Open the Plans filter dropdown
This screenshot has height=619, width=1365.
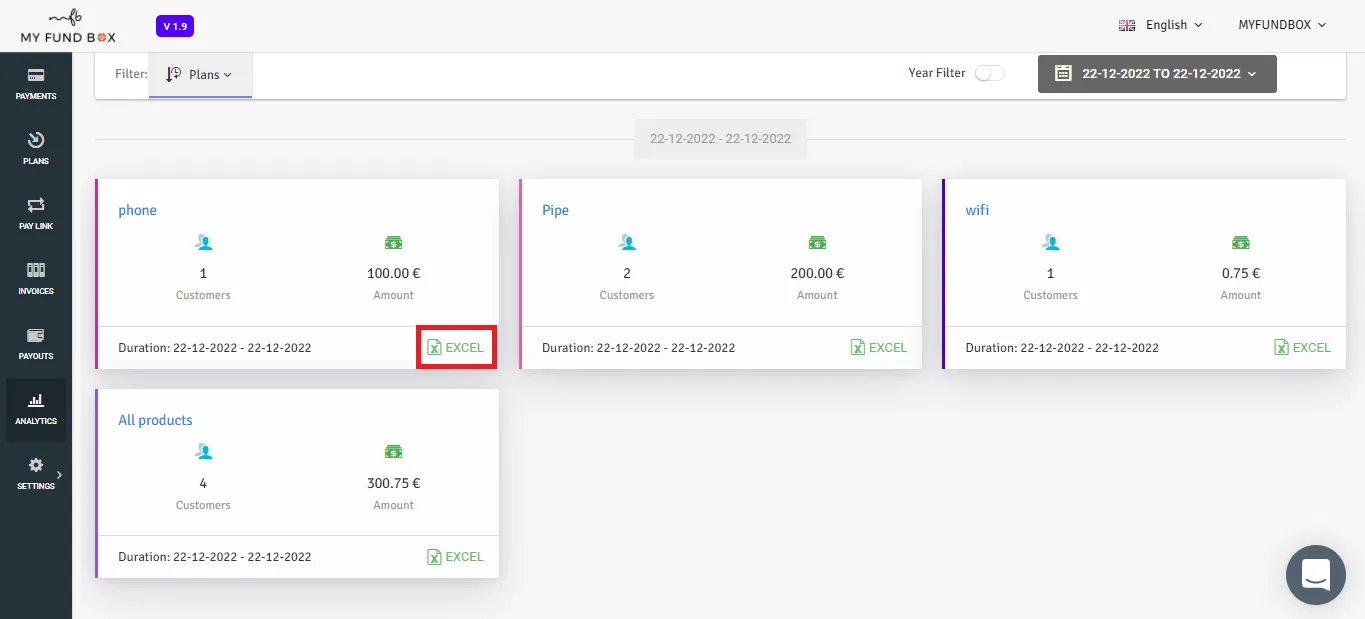200,75
